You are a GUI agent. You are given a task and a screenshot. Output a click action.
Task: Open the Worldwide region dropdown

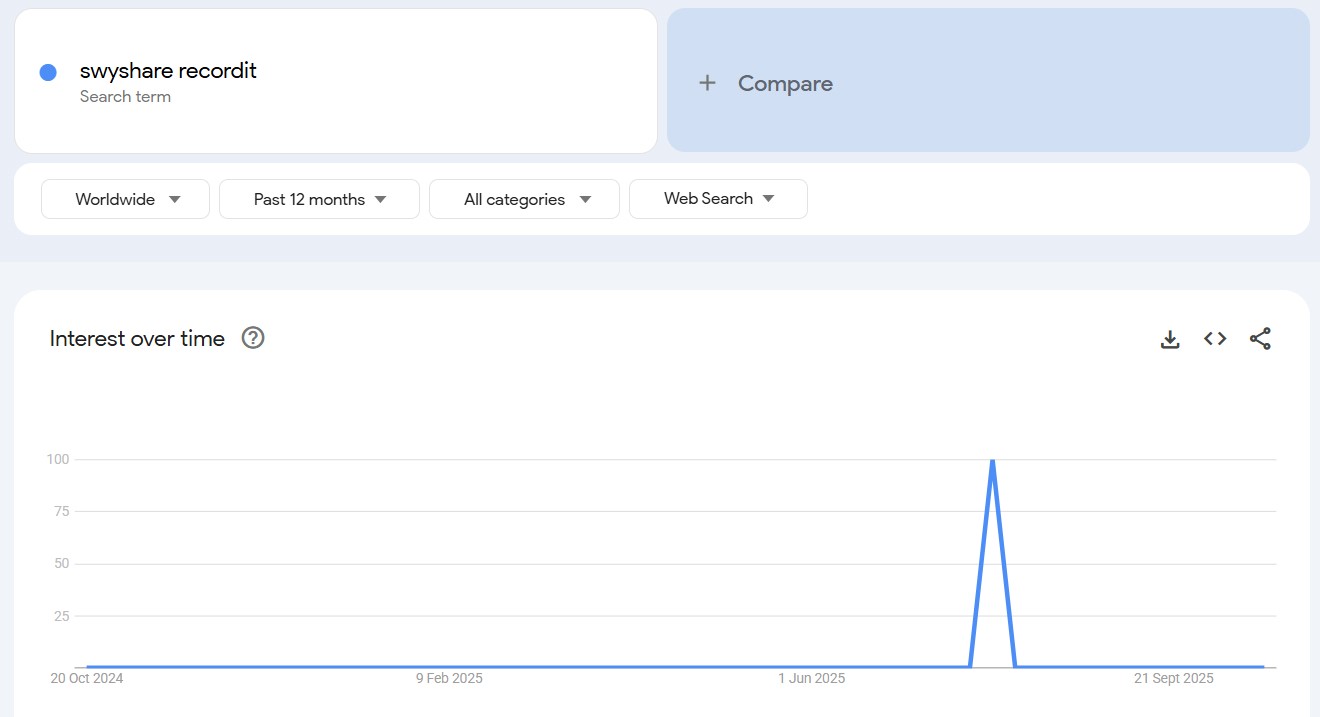click(125, 199)
